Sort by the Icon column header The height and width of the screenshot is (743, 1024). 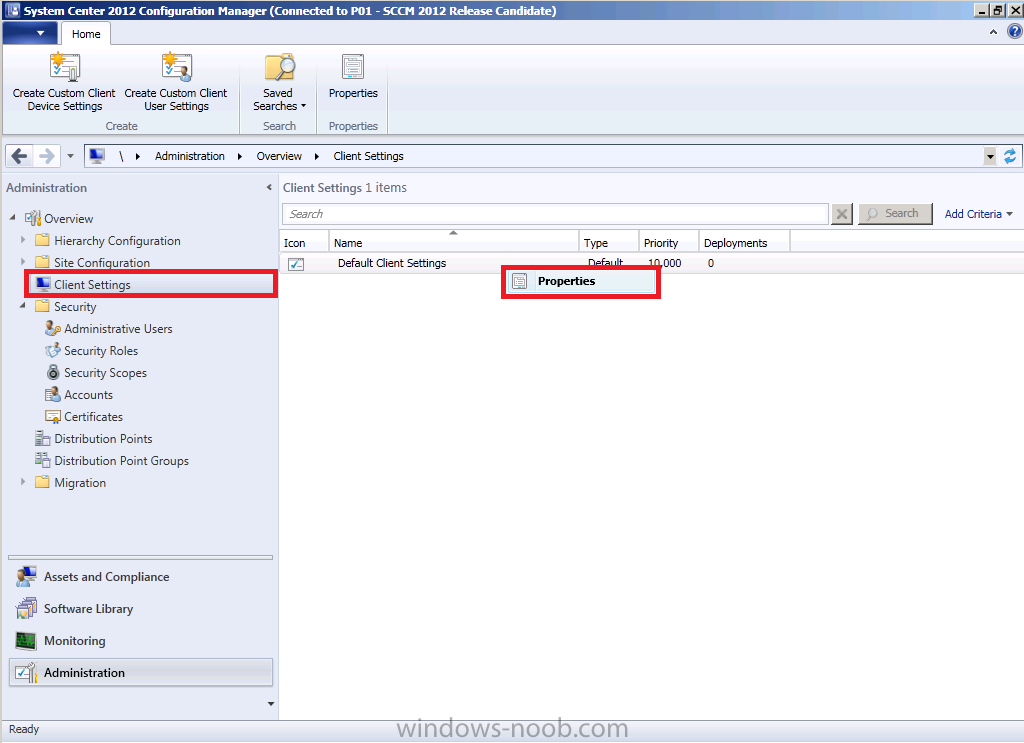tap(304, 242)
